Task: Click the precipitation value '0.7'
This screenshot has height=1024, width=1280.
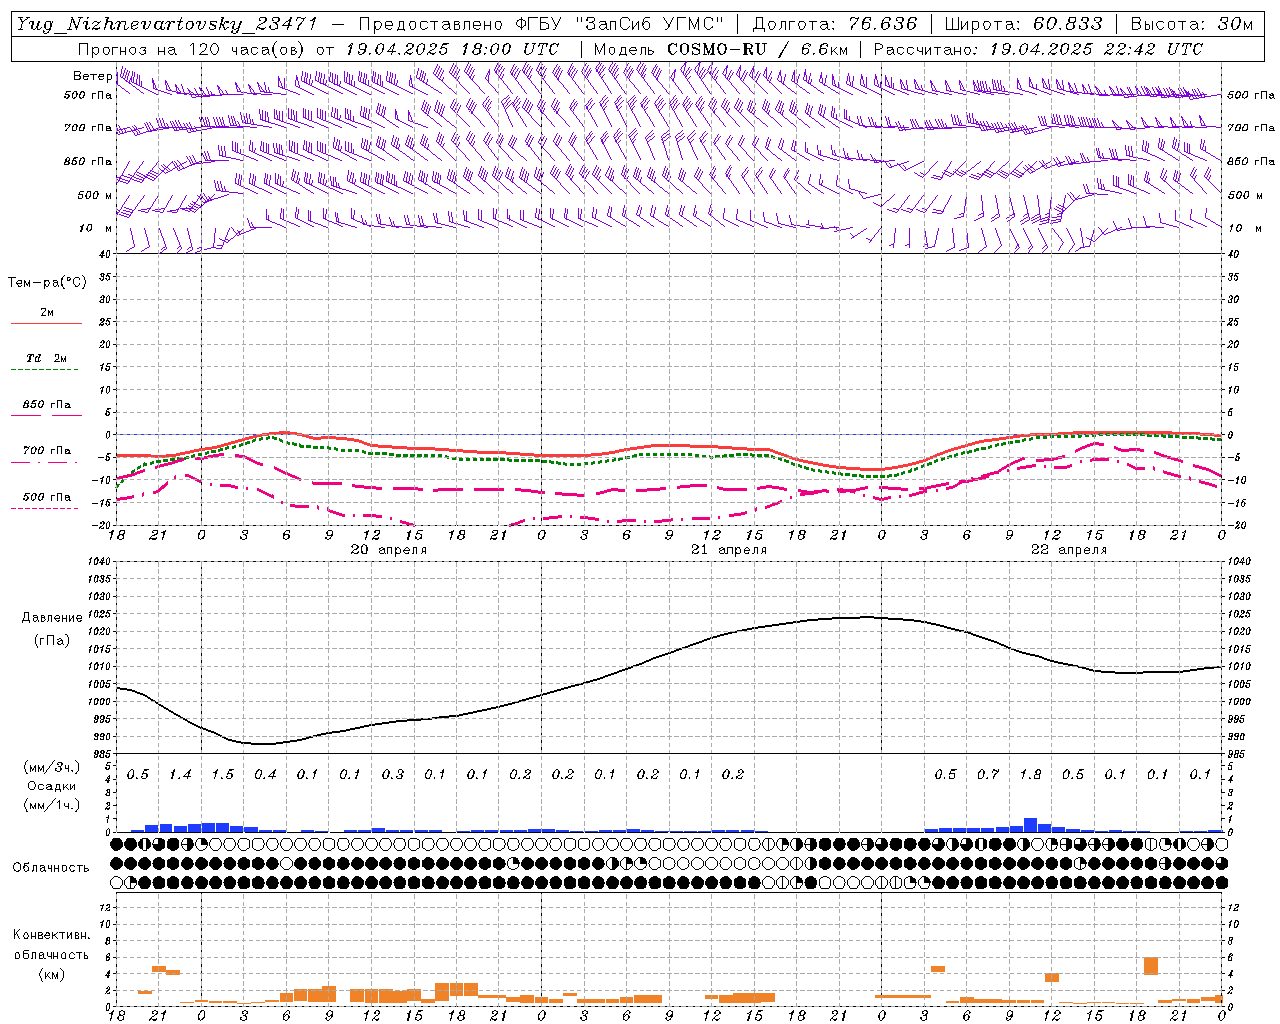Action: [988, 775]
